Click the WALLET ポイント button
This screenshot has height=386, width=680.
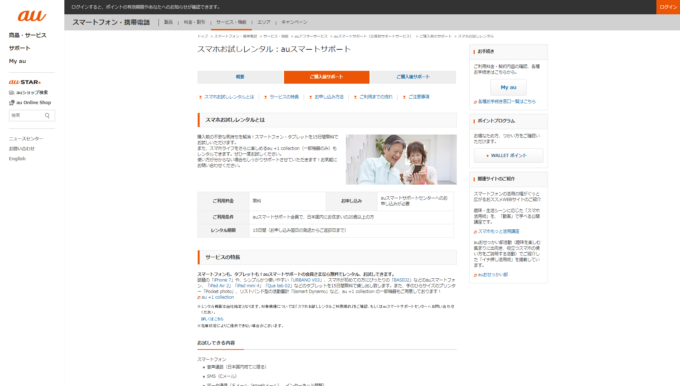click(508, 155)
